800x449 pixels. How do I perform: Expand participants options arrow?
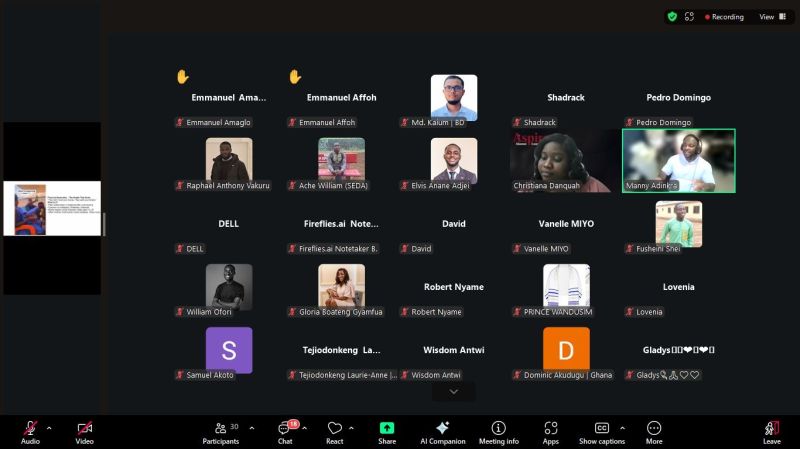[x=252, y=428]
